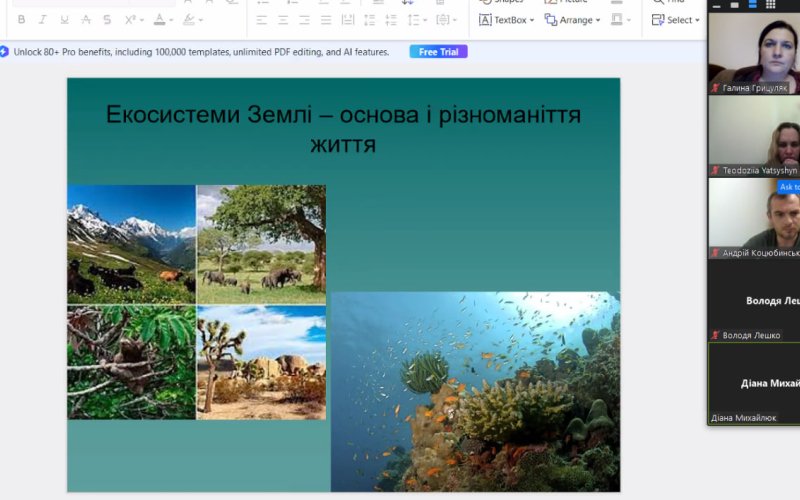Click the vertical text alignment icon
Screen dimensions: 800x500
pos(442,20)
